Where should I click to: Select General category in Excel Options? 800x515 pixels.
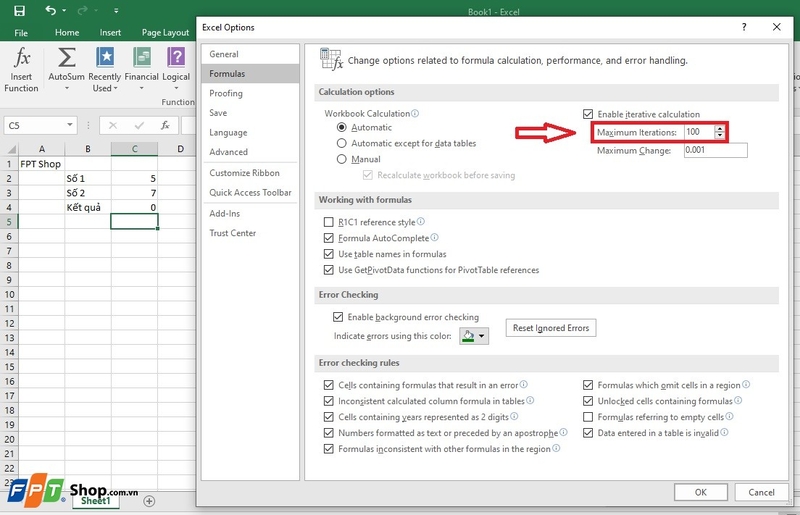click(250, 54)
